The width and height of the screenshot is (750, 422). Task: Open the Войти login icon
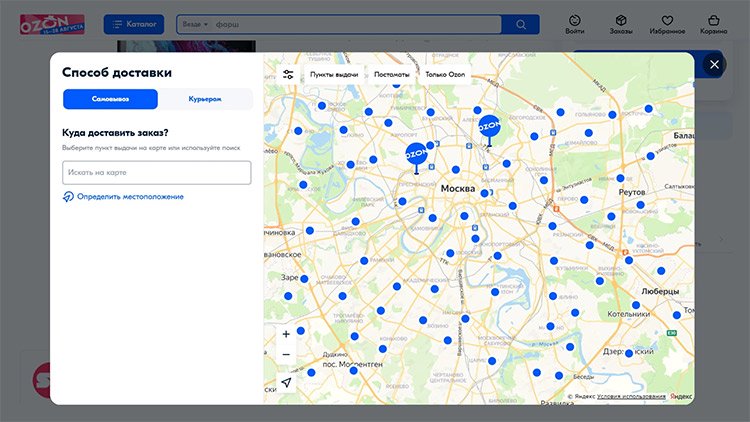[574, 24]
